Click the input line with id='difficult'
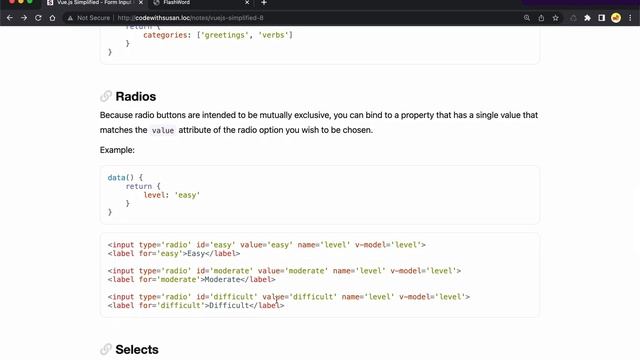 [x=289, y=297]
